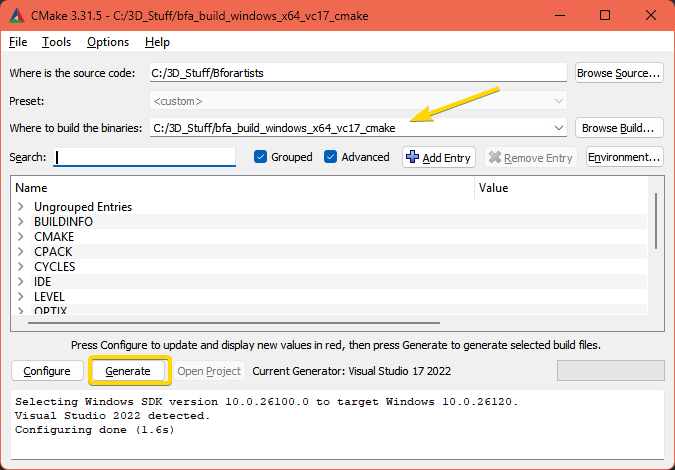Open the build binaries path dropdown arrow
This screenshot has height=470, width=675.
pos(559,128)
